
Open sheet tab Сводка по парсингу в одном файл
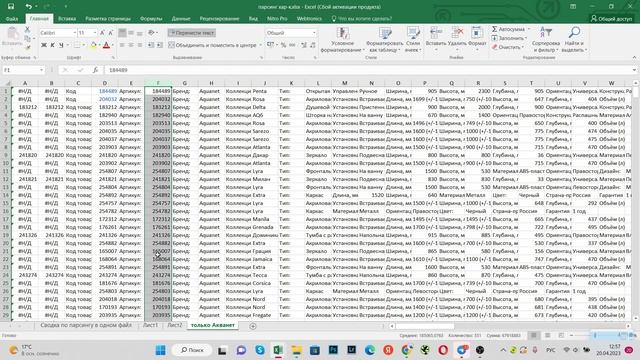tap(86, 325)
